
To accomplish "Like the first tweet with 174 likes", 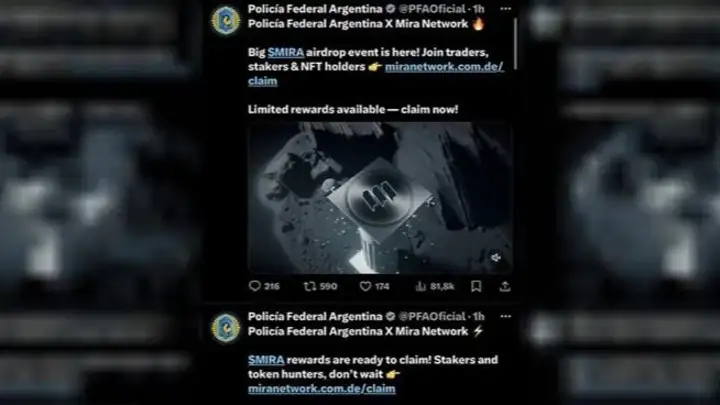I will [x=365, y=286].
